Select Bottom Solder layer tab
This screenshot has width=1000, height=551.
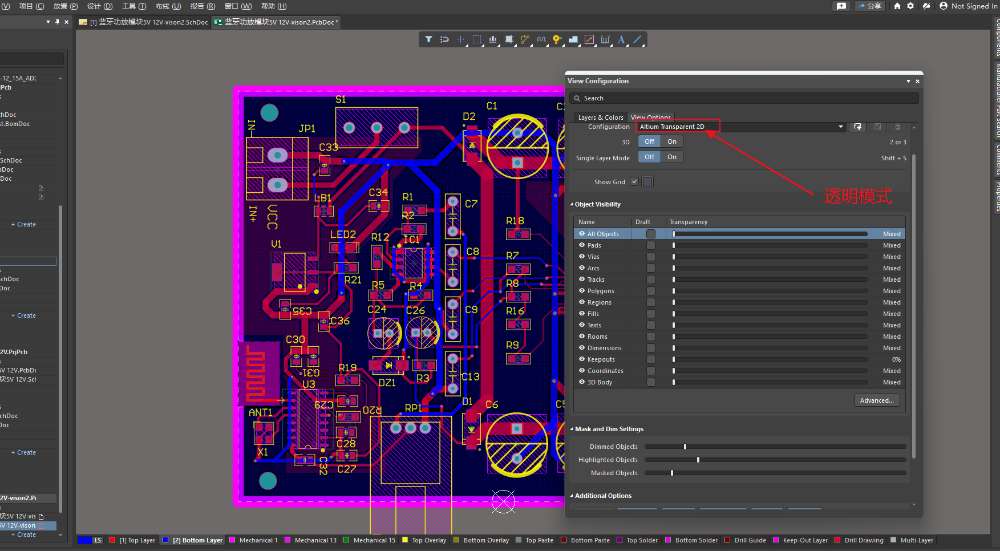click(x=691, y=540)
